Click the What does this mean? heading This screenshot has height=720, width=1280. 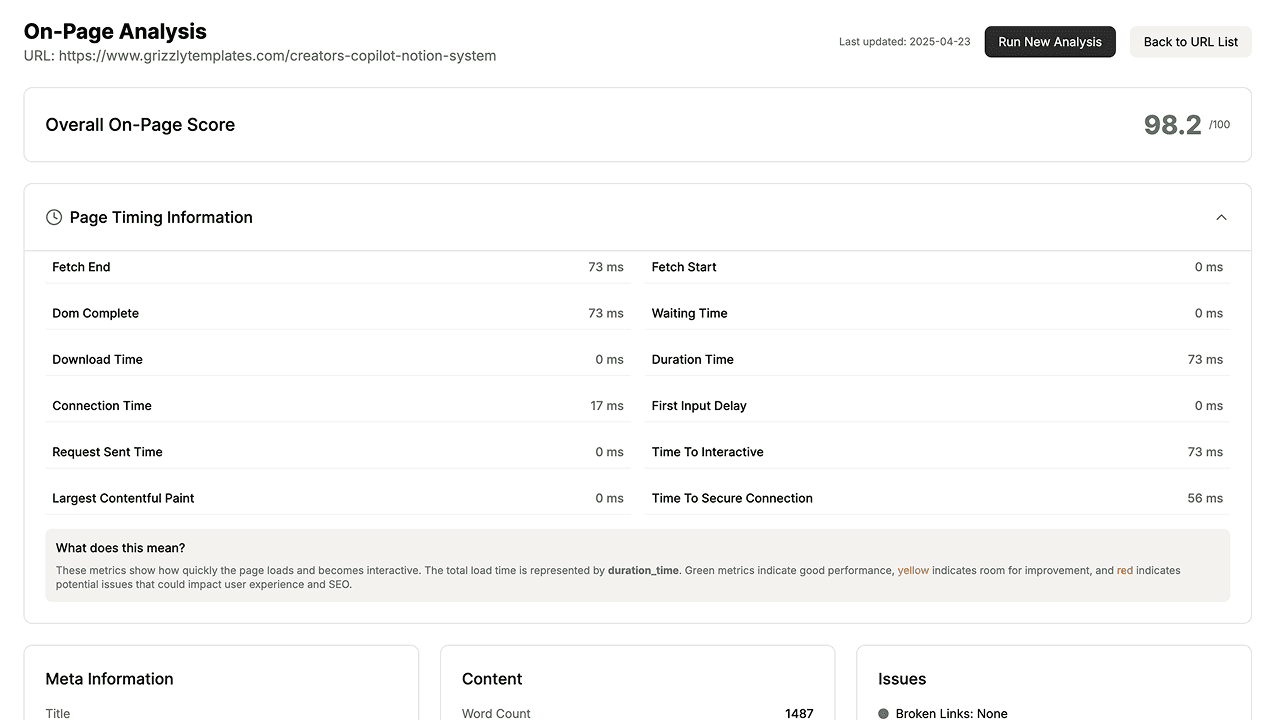(x=120, y=548)
